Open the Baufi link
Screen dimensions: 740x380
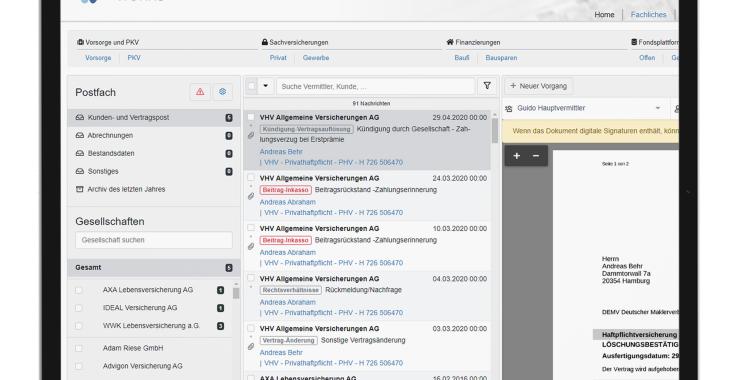(x=462, y=58)
